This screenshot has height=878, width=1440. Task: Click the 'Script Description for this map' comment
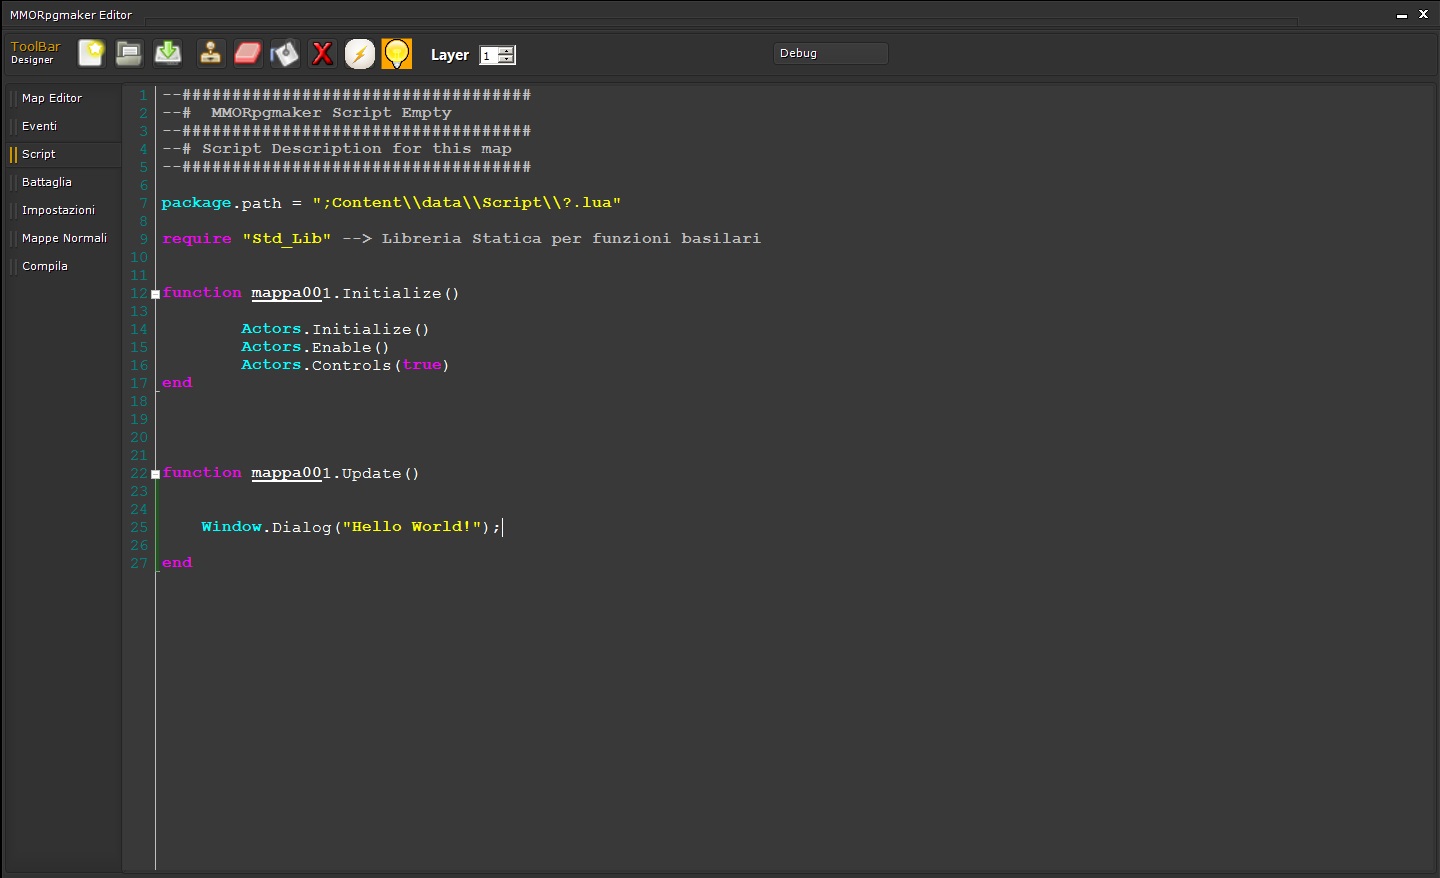click(337, 149)
